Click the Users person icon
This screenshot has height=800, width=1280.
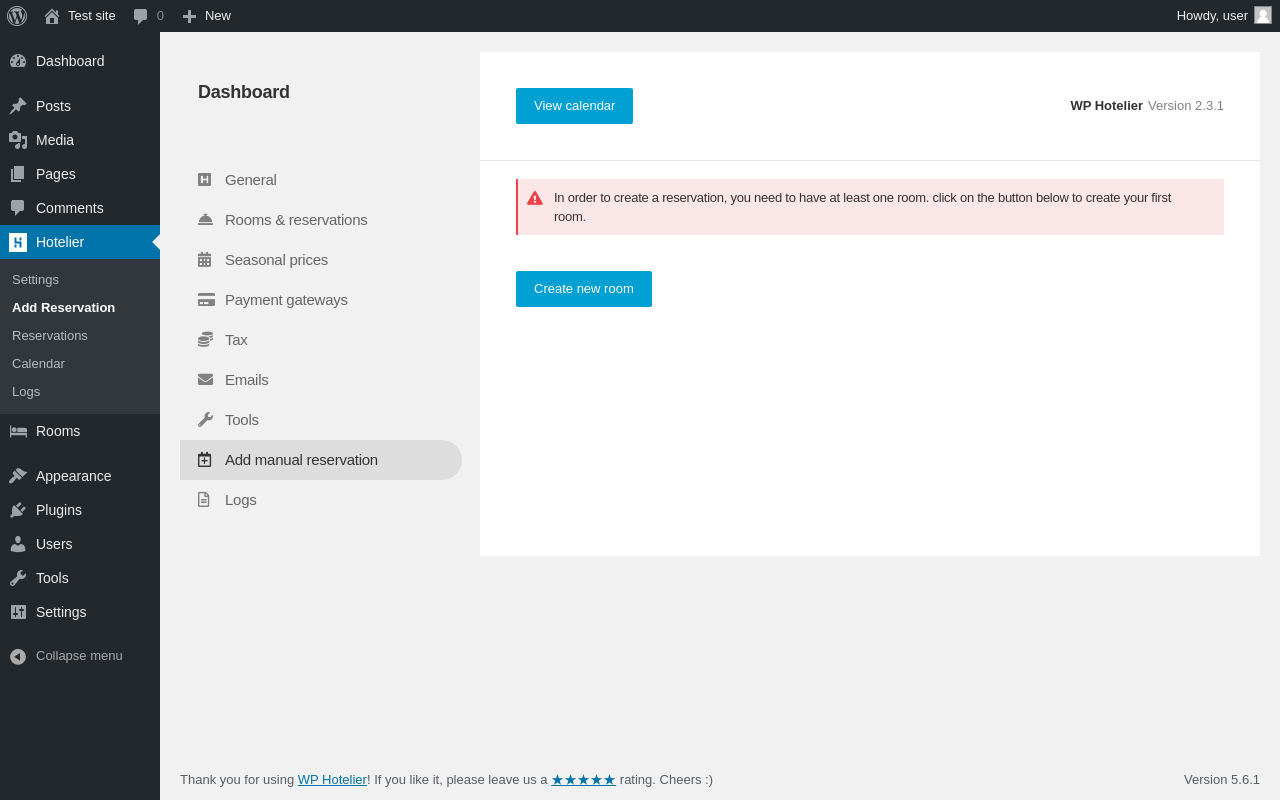(18, 544)
